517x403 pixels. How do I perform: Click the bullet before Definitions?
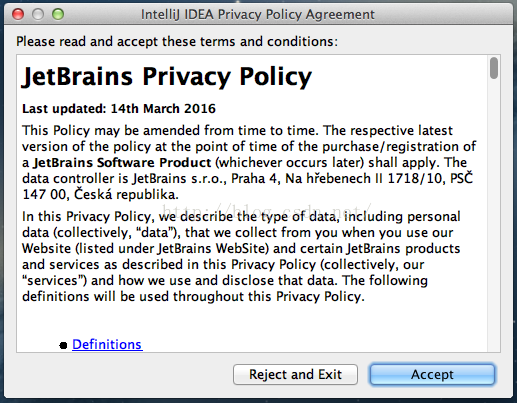point(63,345)
